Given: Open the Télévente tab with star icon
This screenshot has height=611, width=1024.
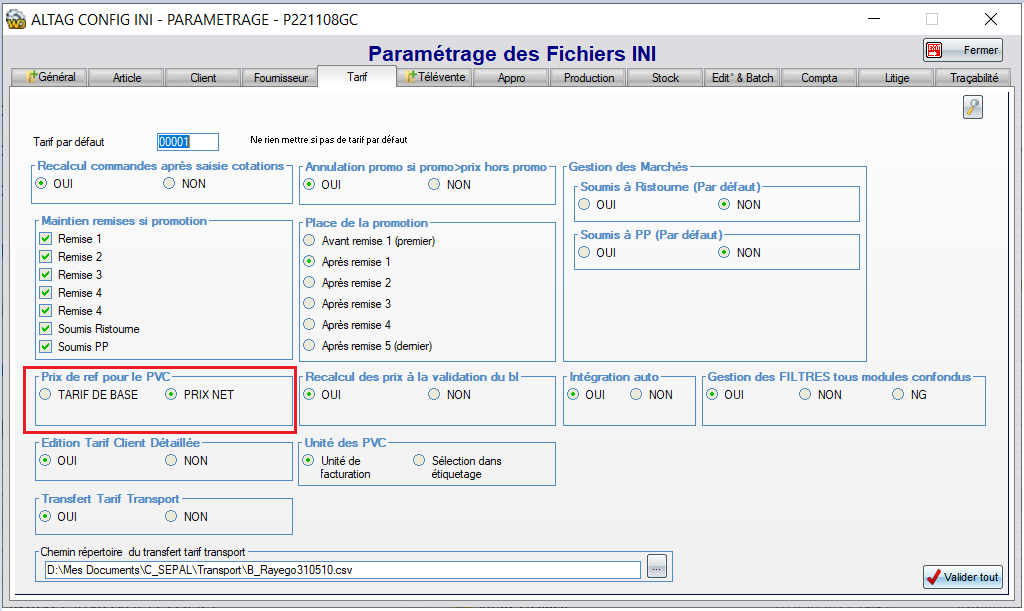Looking at the screenshot, I should pos(435,77).
